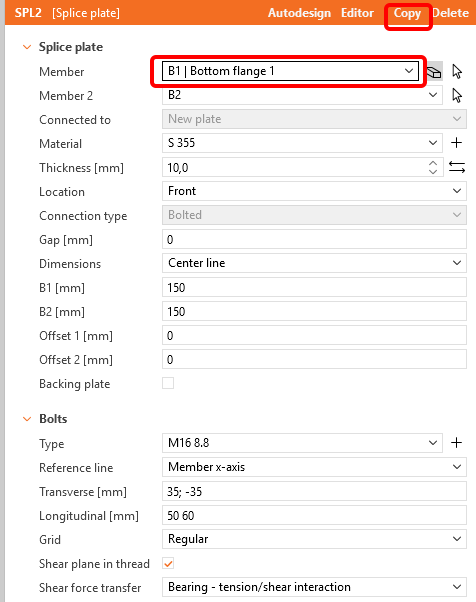Uncheck Shear plane in thread
Image resolution: width=476 pixels, height=602 pixels.
point(168,564)
